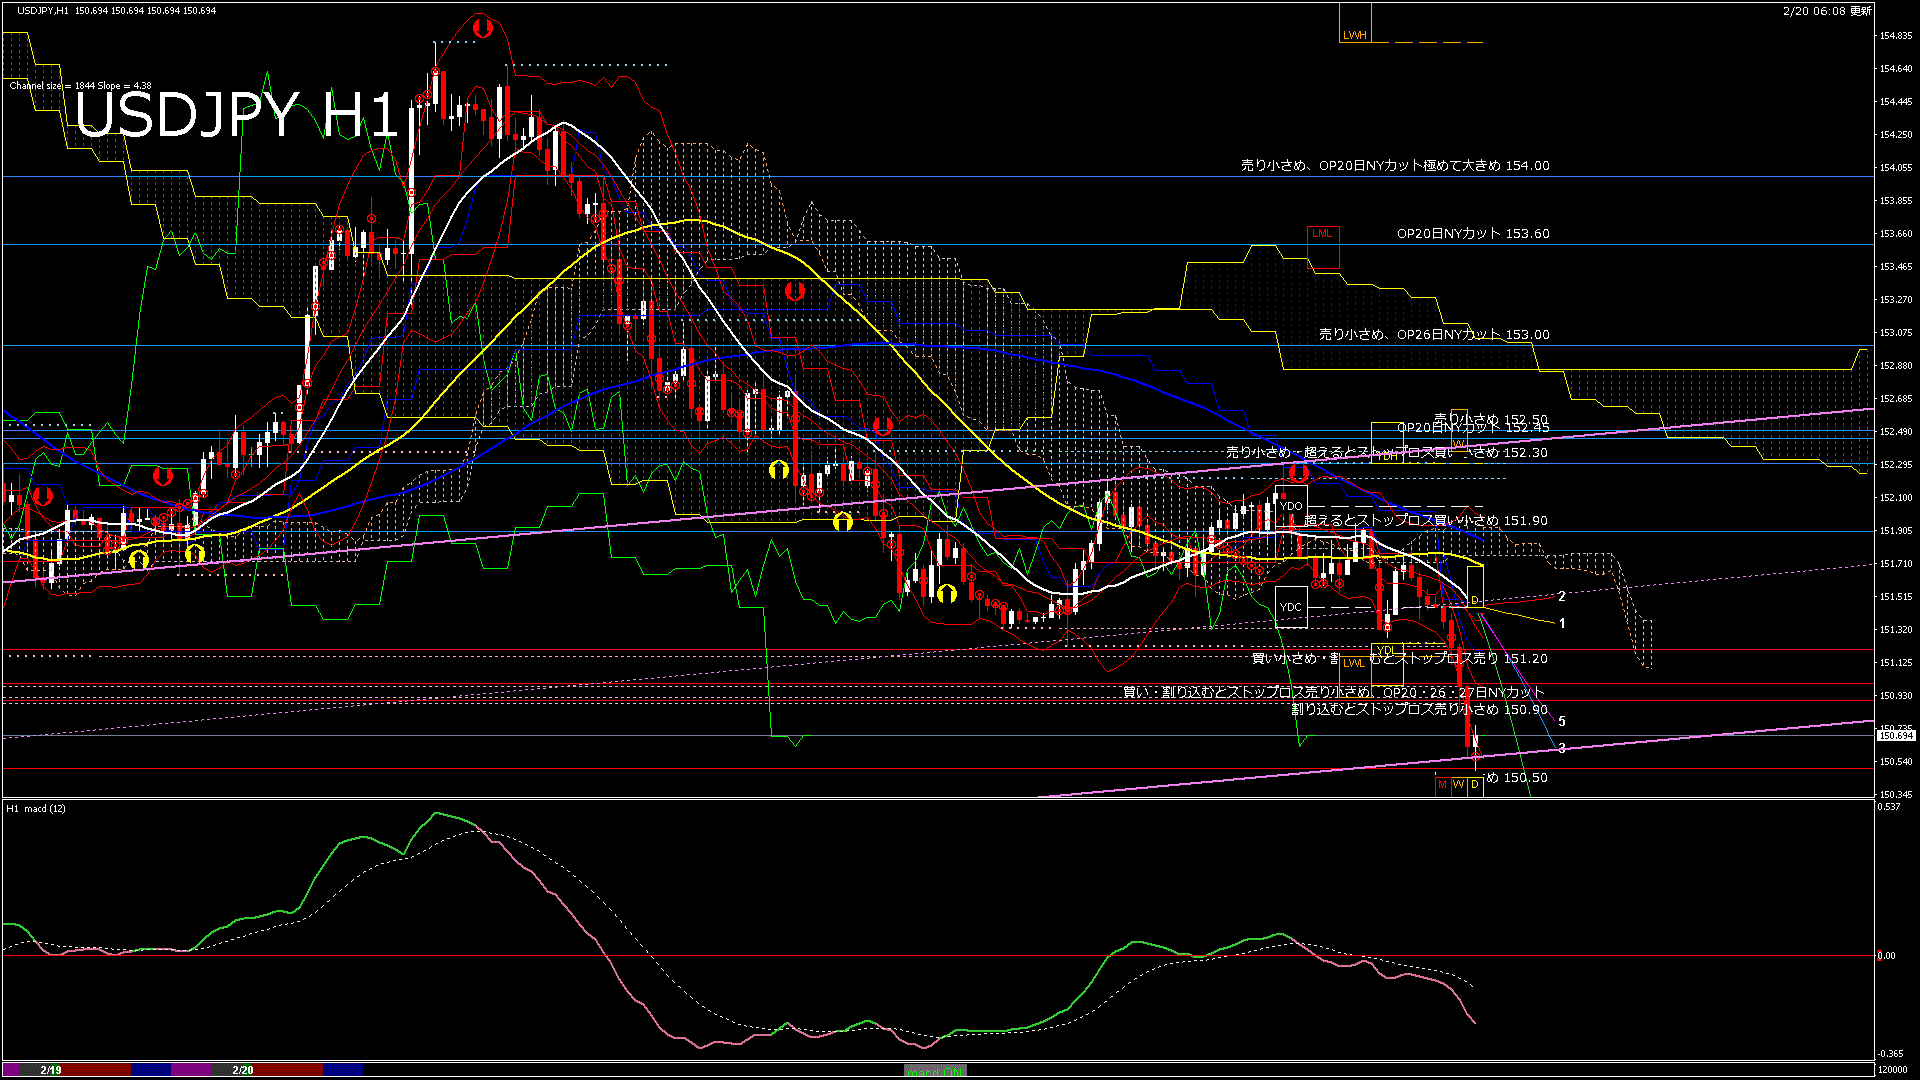
Task: Select the LWH label at the top
Action: 1355,35
